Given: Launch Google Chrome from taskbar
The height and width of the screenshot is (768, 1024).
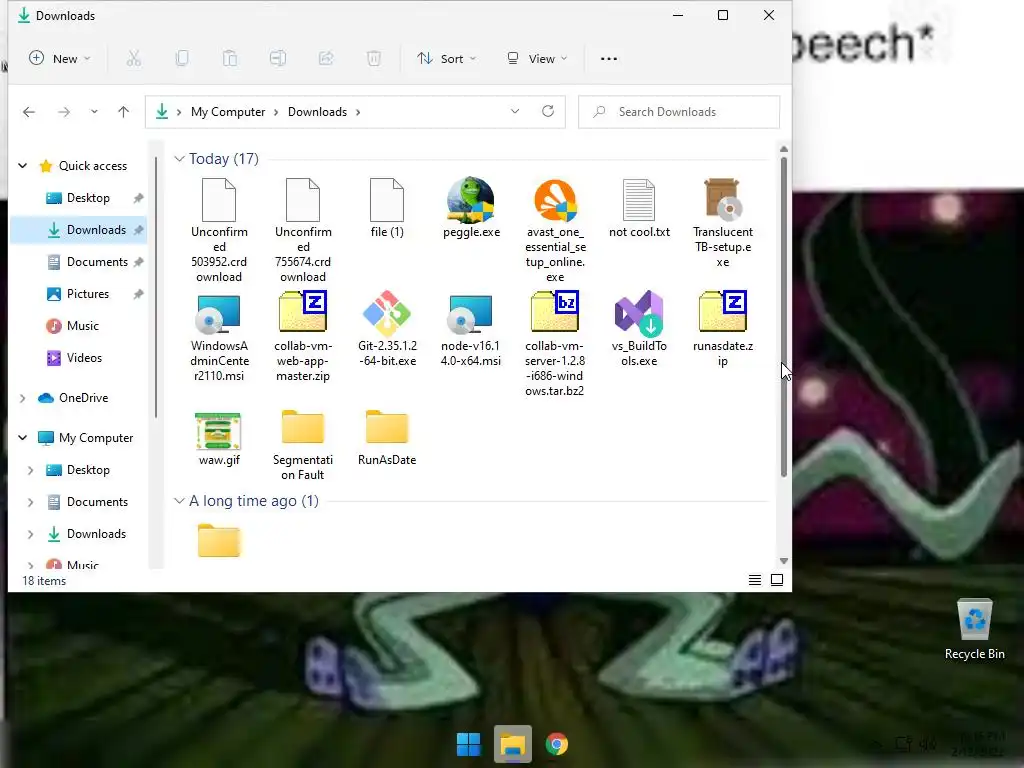Looking at the screenshot, I should [x=556, y=744].
